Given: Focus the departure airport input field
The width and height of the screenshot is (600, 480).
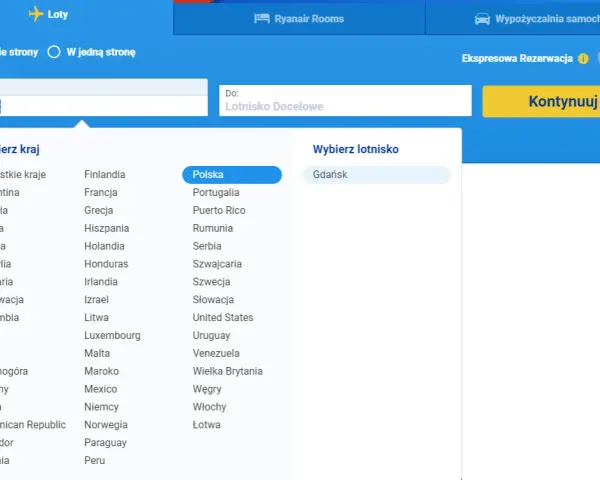Looking at the screenshot, I should pos(104,106).
